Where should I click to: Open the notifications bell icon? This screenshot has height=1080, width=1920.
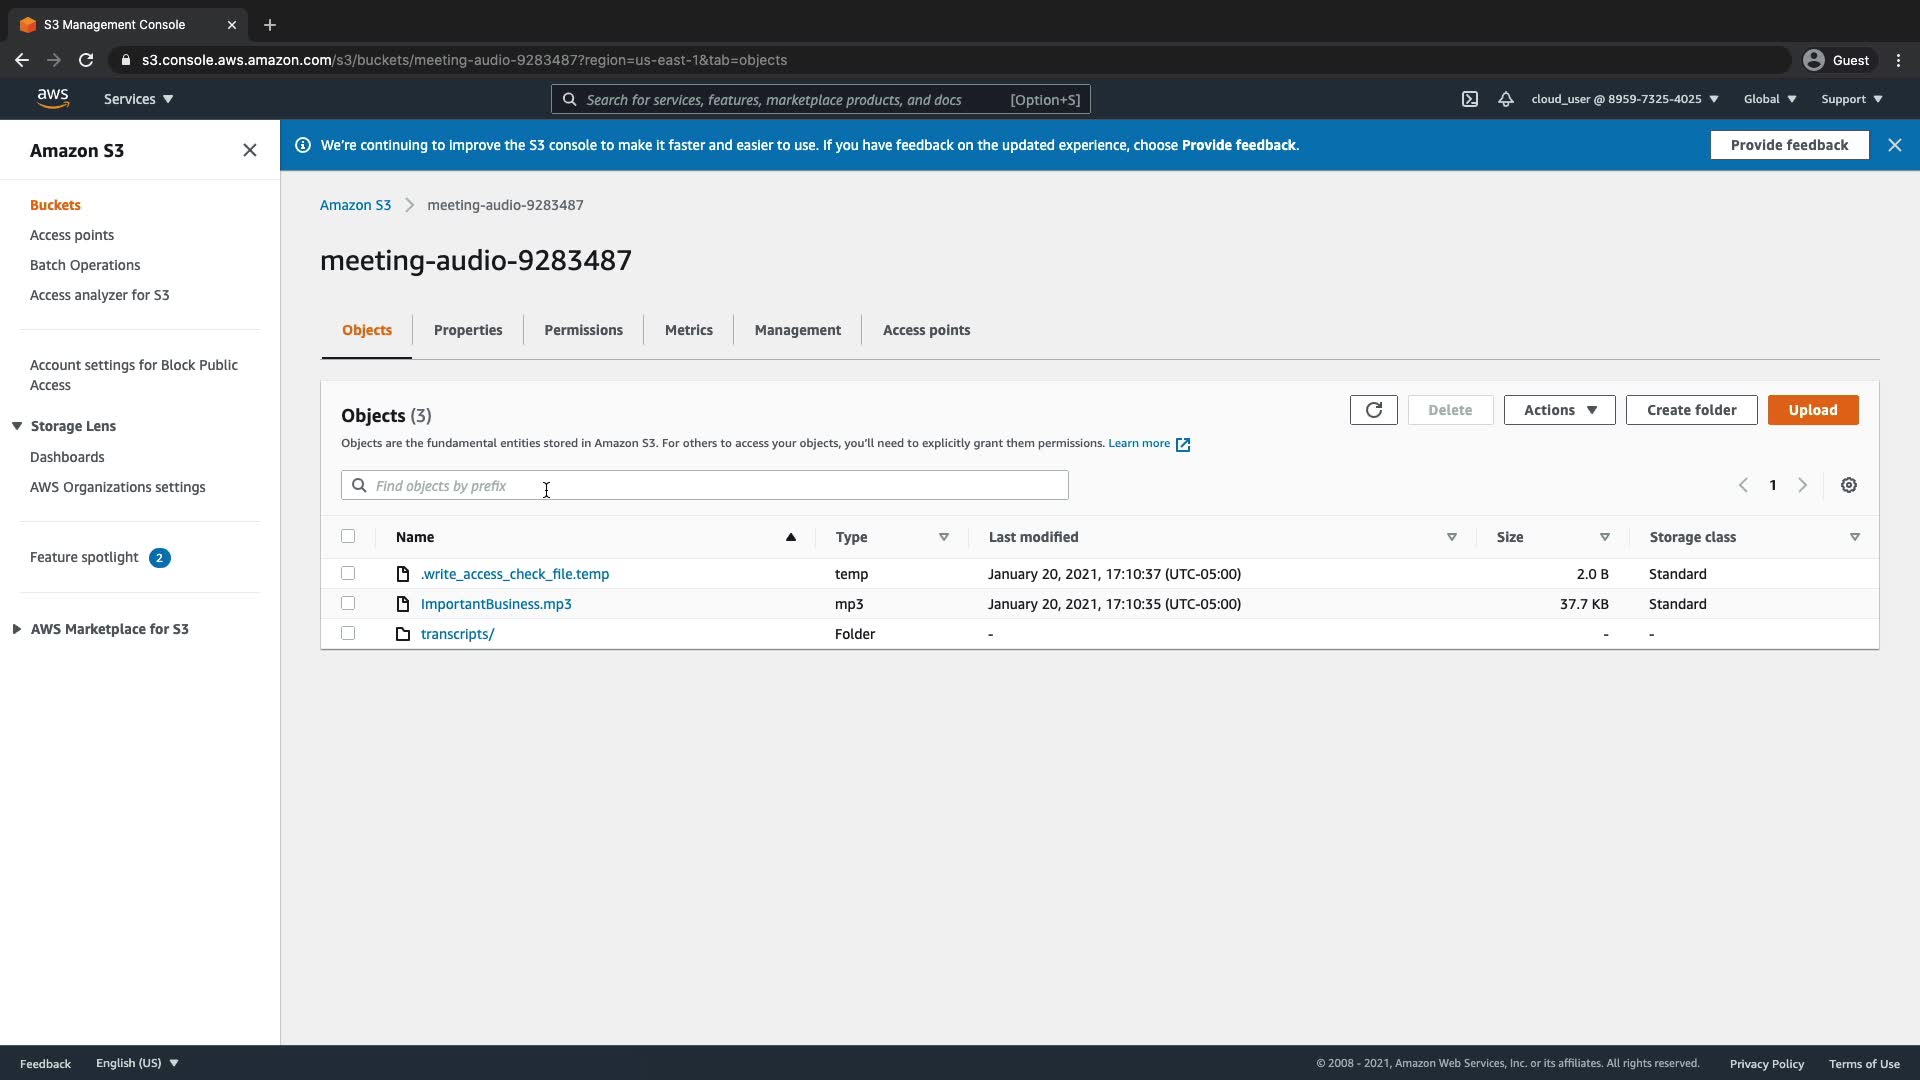(x=1505, y=99)
